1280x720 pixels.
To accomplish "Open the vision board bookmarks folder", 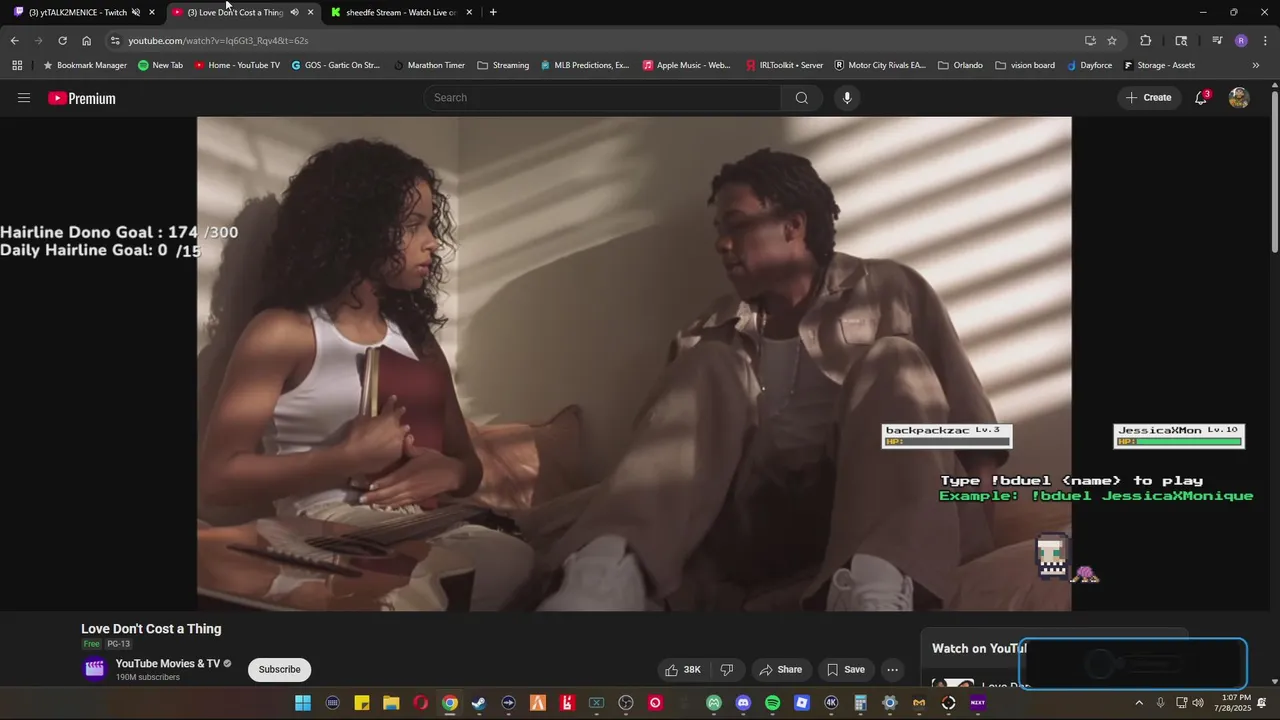I will pos(1025,65).
